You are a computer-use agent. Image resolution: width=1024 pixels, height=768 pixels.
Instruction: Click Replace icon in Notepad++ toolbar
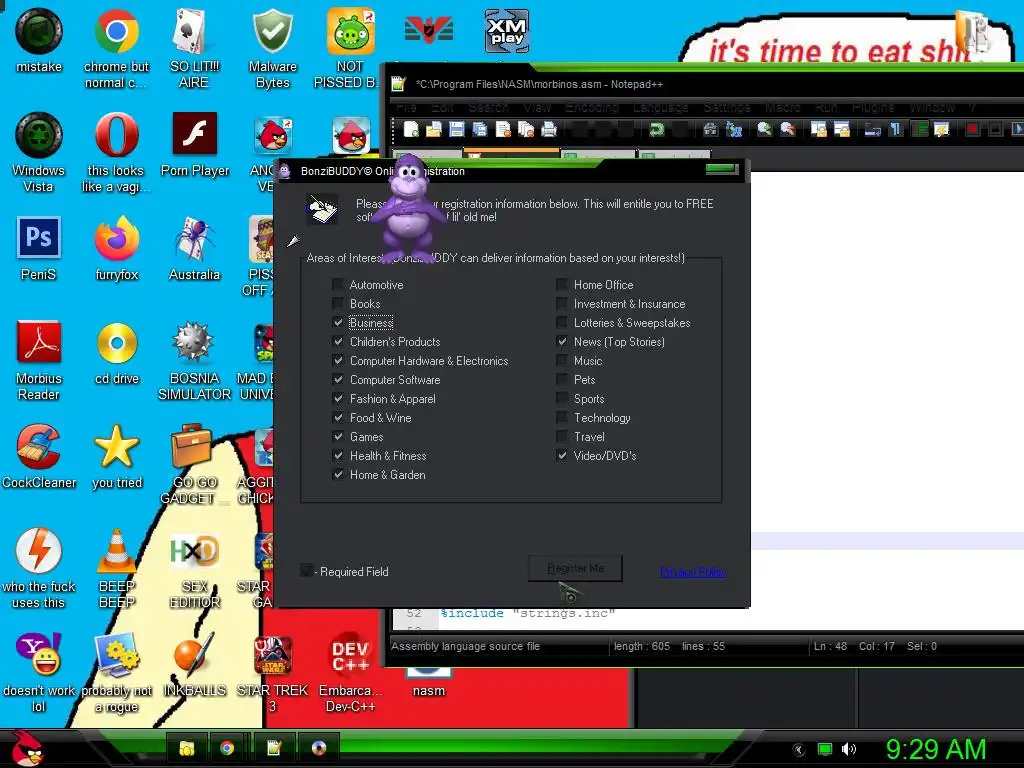click(x=734, y=130)
